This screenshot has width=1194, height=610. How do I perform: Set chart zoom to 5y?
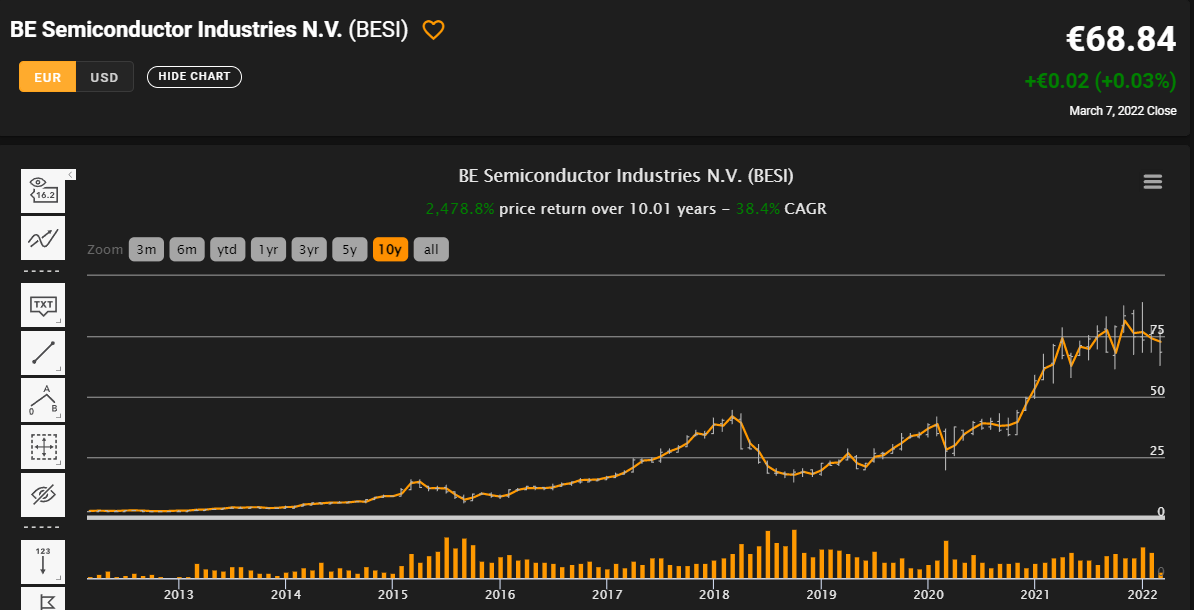[x=349, y=249]
